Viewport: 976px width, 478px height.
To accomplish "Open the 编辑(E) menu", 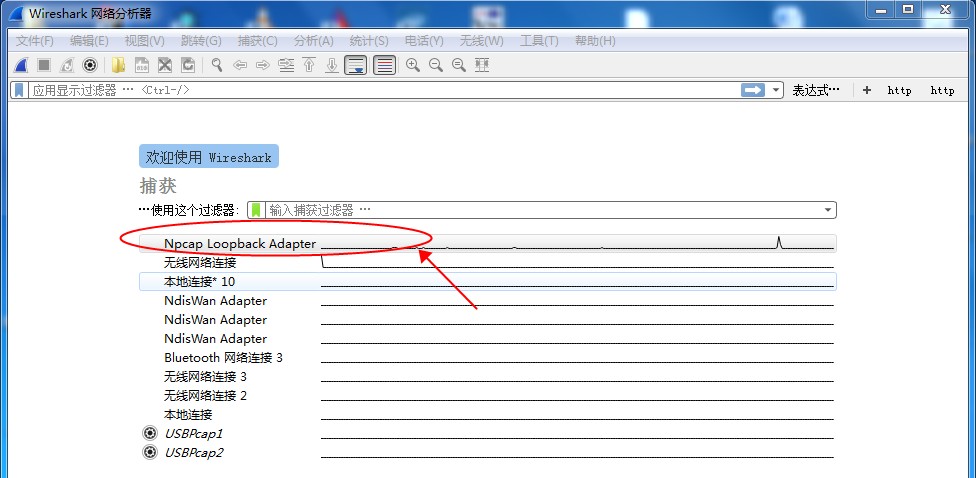I will (89, 40).
